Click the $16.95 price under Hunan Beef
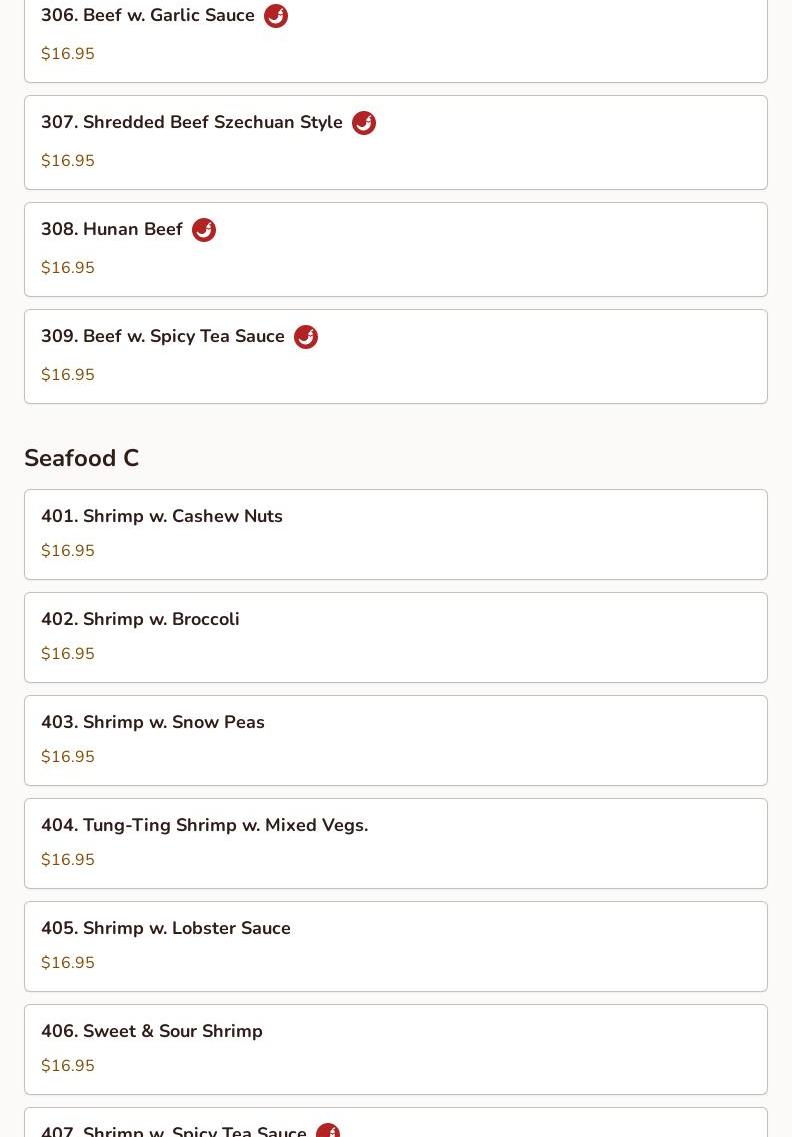Viewport: 792px width, 1137px height. (x=67, y=268)
